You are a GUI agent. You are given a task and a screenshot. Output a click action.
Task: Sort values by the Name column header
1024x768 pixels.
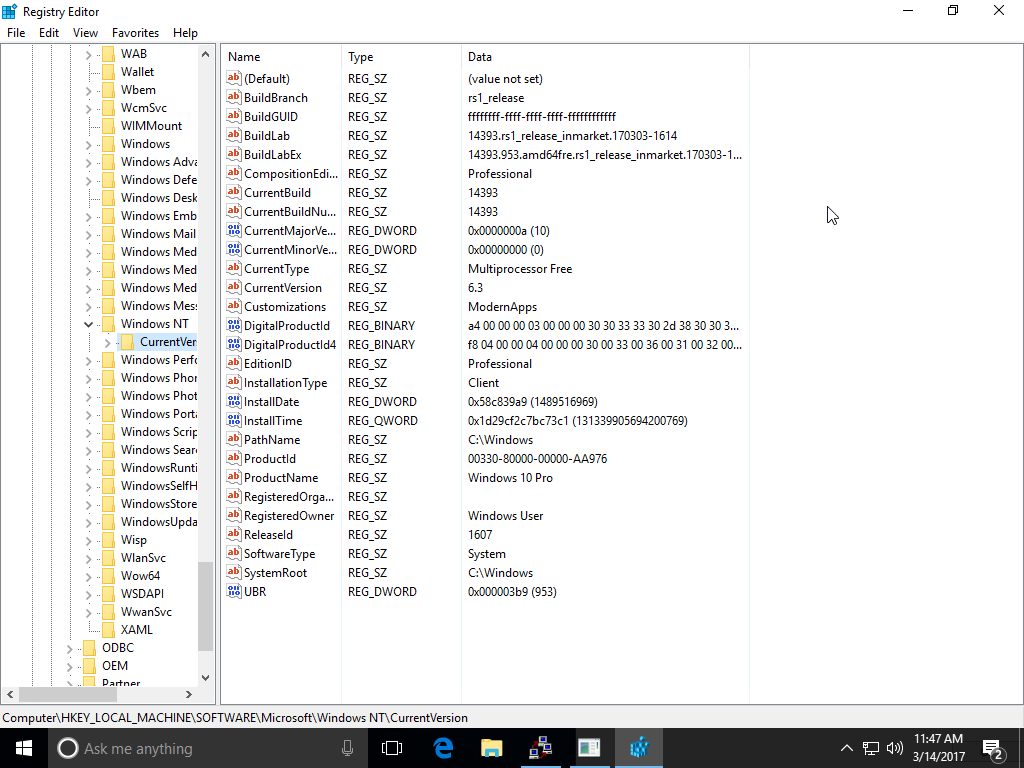[x=281, y=57]
